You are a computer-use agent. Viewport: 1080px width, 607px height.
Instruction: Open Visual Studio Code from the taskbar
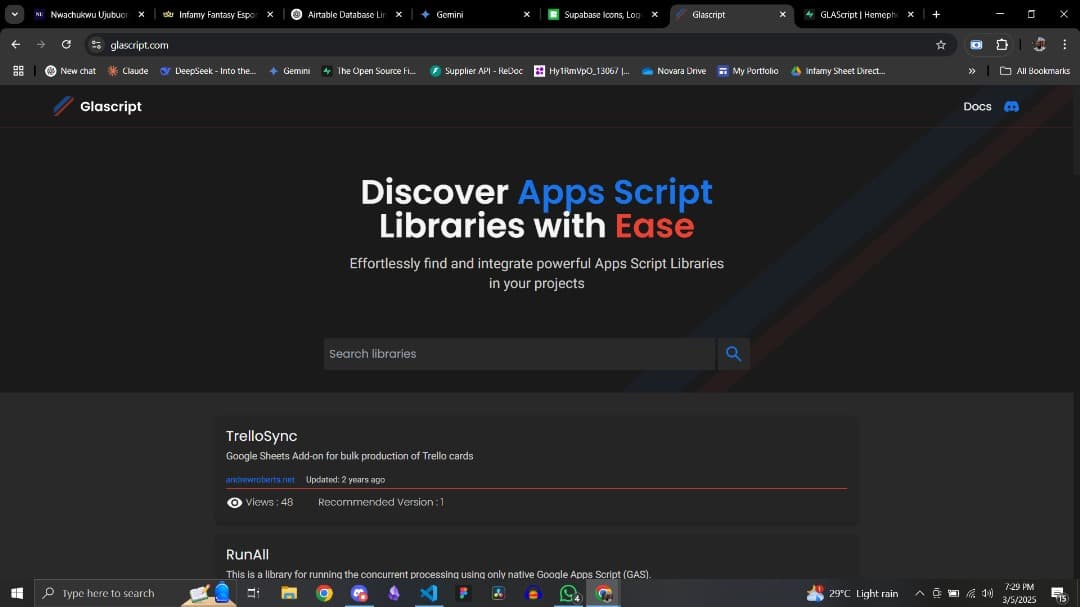tap(428, 593)
